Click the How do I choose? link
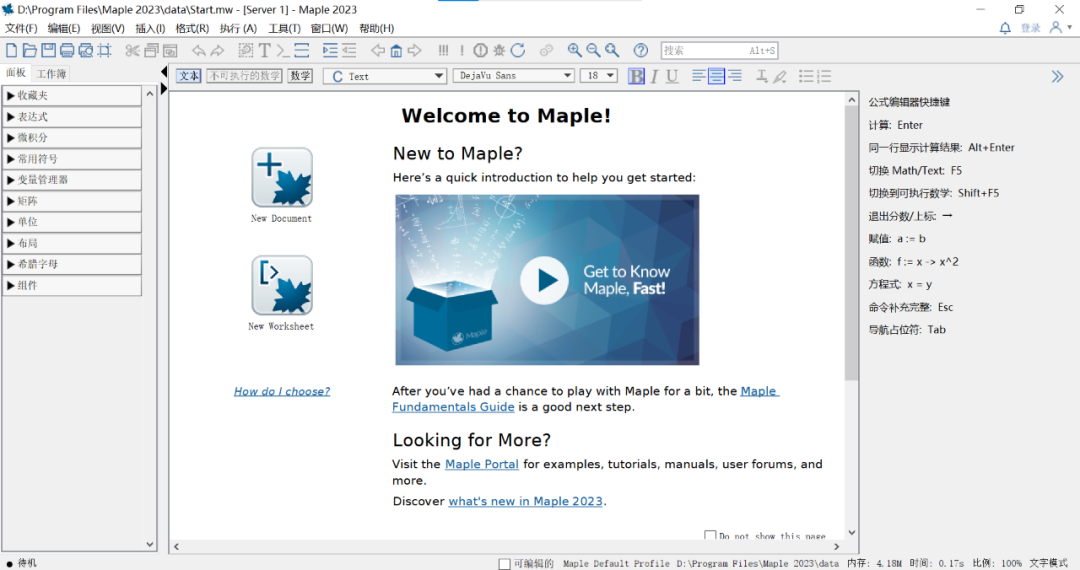The height and width of the screenshot is (570, 1080). coord(282,391)
